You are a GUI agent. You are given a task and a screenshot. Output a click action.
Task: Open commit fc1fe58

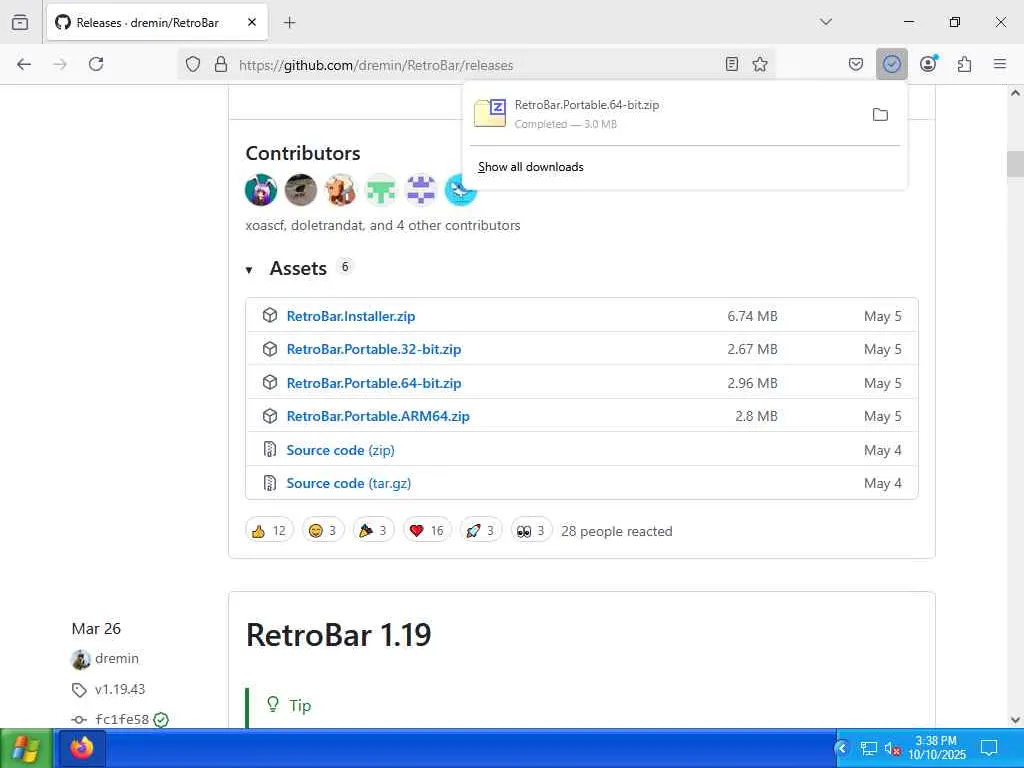pyautogui.click(x=121, y=720)
